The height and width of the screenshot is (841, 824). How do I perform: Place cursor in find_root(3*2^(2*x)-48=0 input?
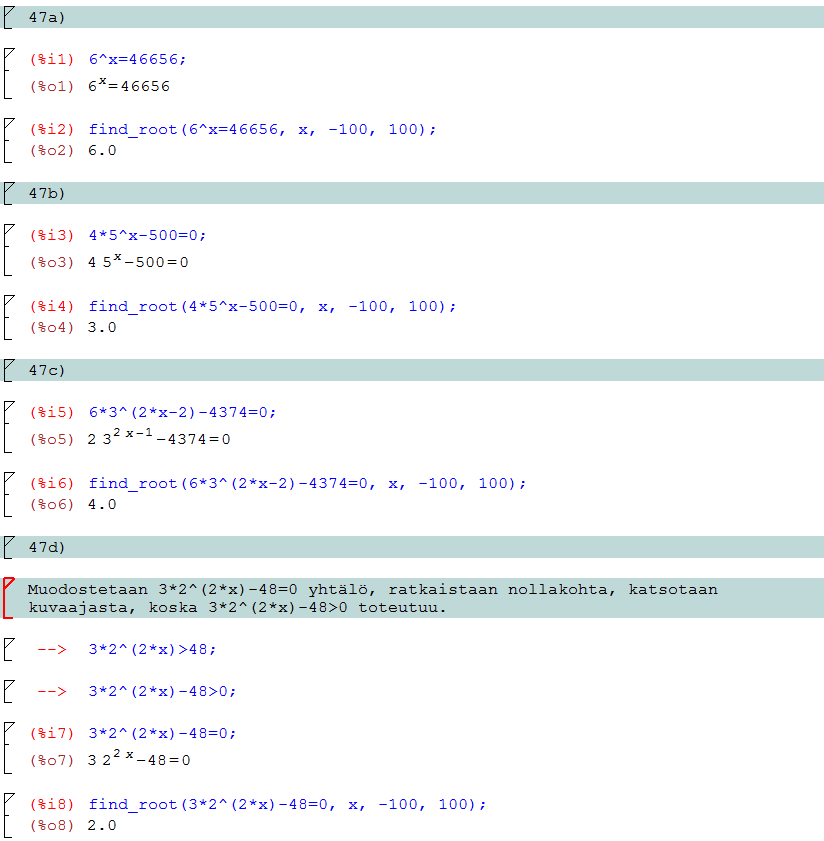pyautogui.click(x=287, y=805)
